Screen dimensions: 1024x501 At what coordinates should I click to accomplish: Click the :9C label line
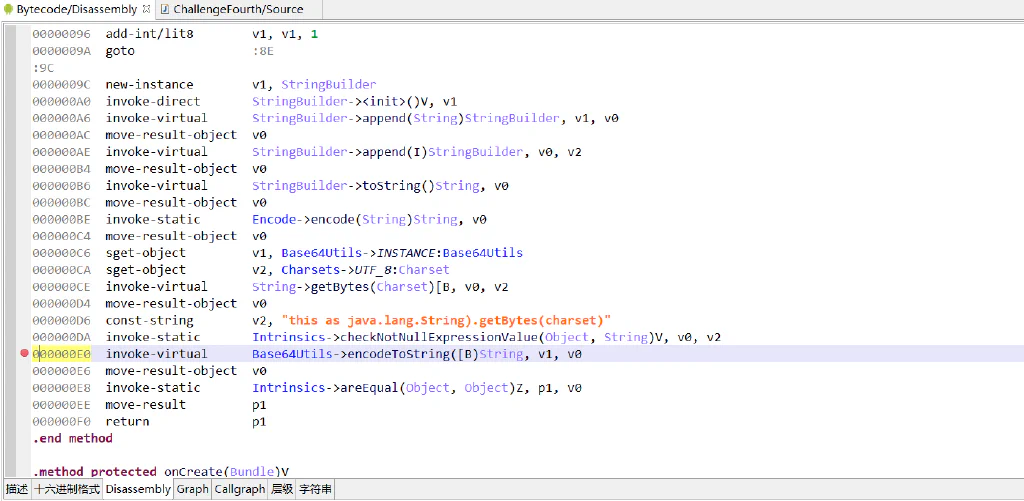click(44, 67)
